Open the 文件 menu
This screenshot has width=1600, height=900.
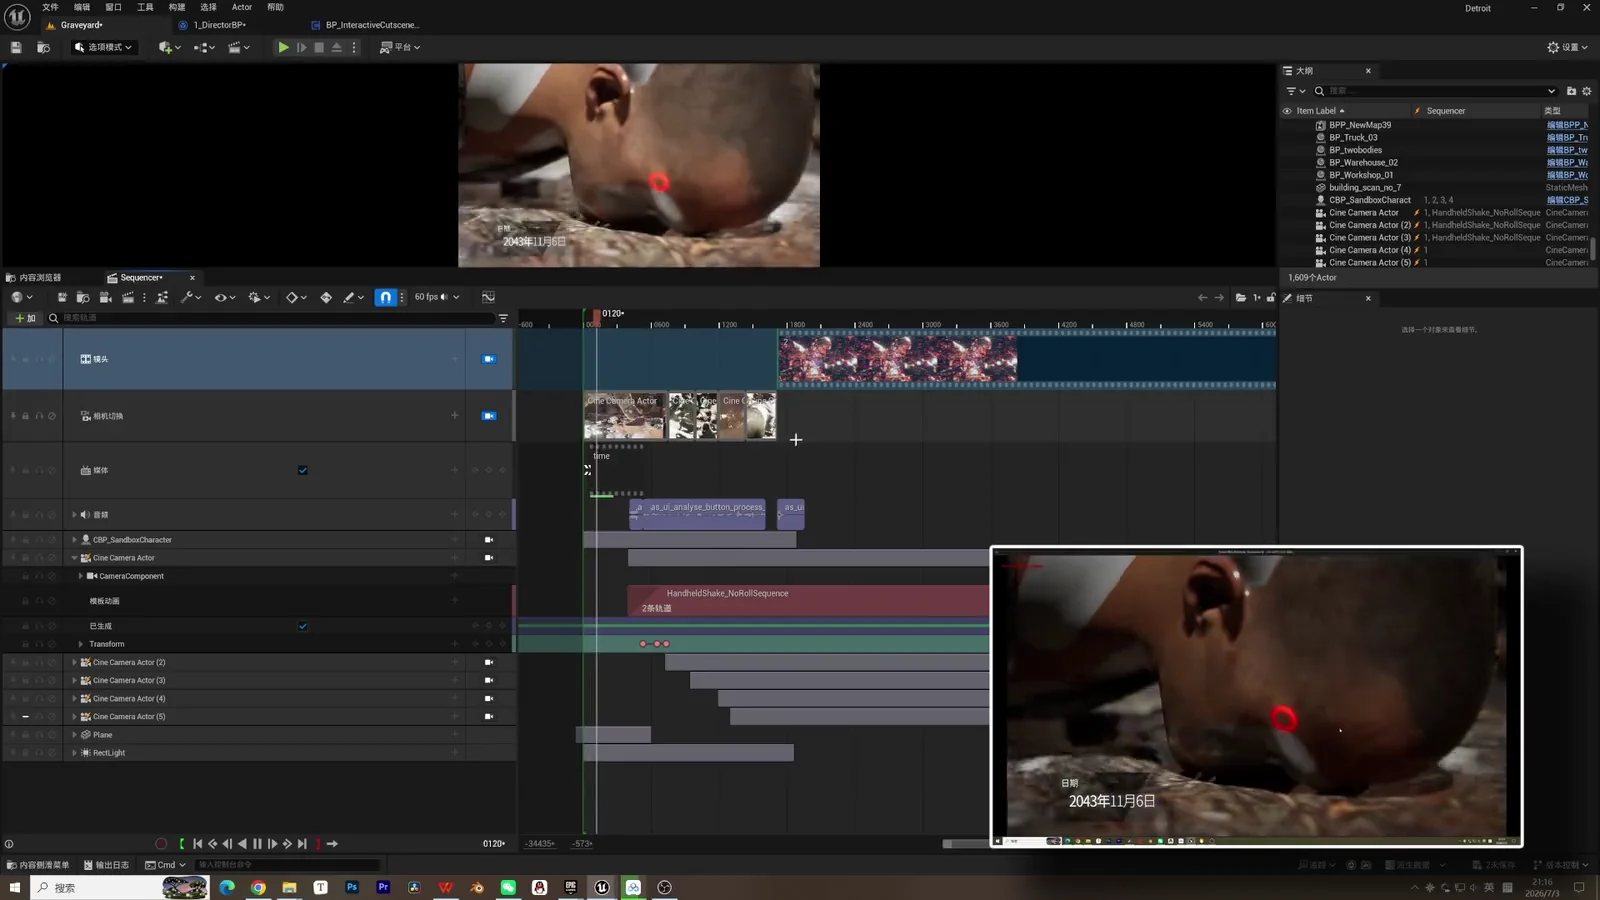[50, 7]
